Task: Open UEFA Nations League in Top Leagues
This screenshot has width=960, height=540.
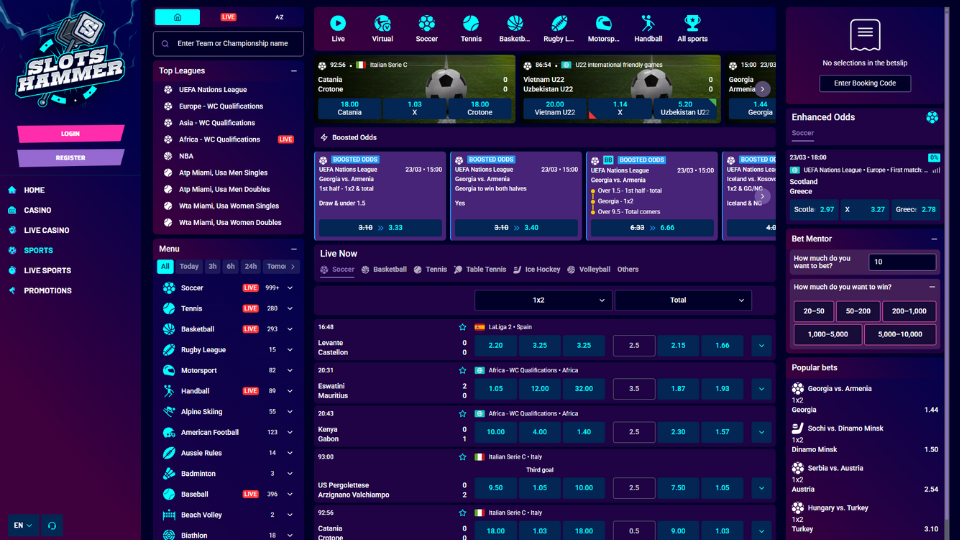Action: click(212, 89)
